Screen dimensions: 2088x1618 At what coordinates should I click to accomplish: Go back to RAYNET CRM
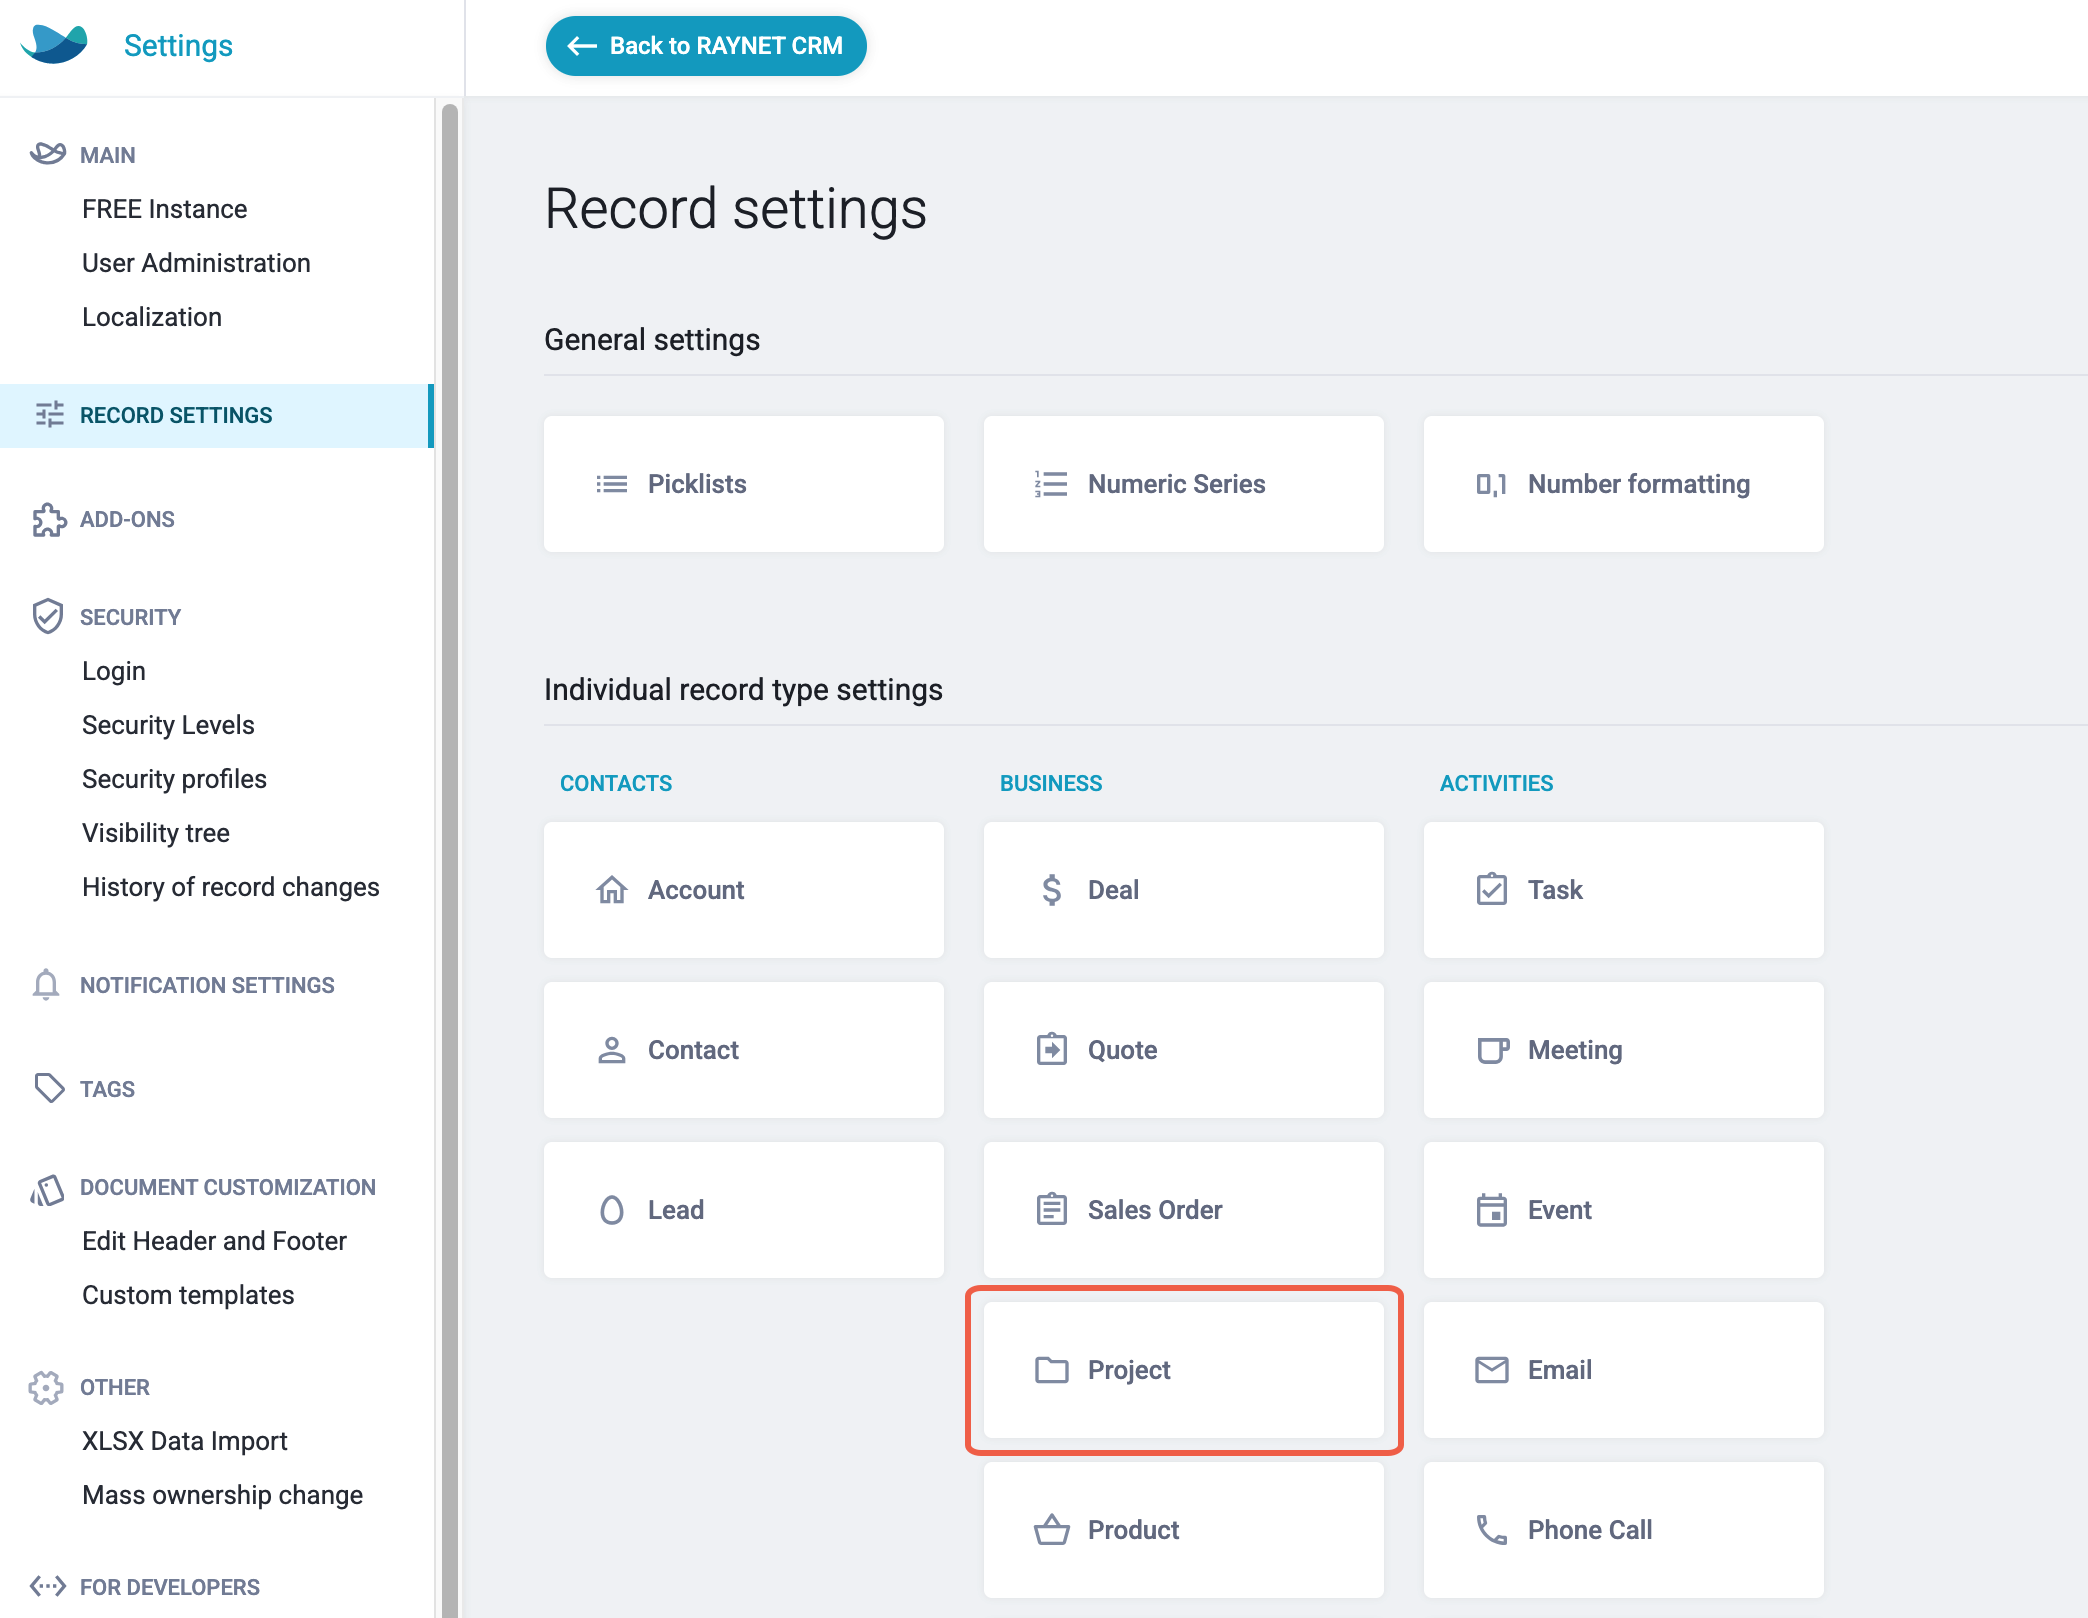click(706, 46)
